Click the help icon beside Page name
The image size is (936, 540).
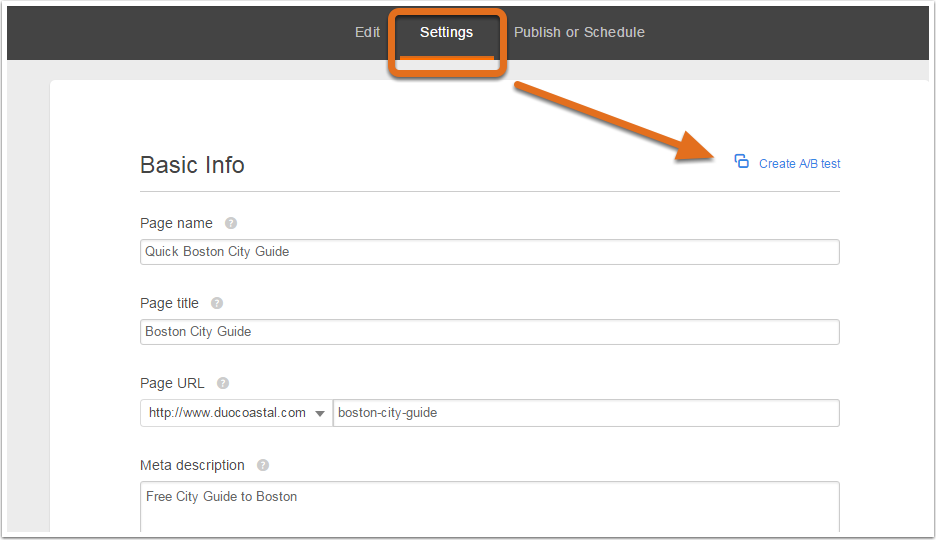pyautogui.click(x=231, y=223)
